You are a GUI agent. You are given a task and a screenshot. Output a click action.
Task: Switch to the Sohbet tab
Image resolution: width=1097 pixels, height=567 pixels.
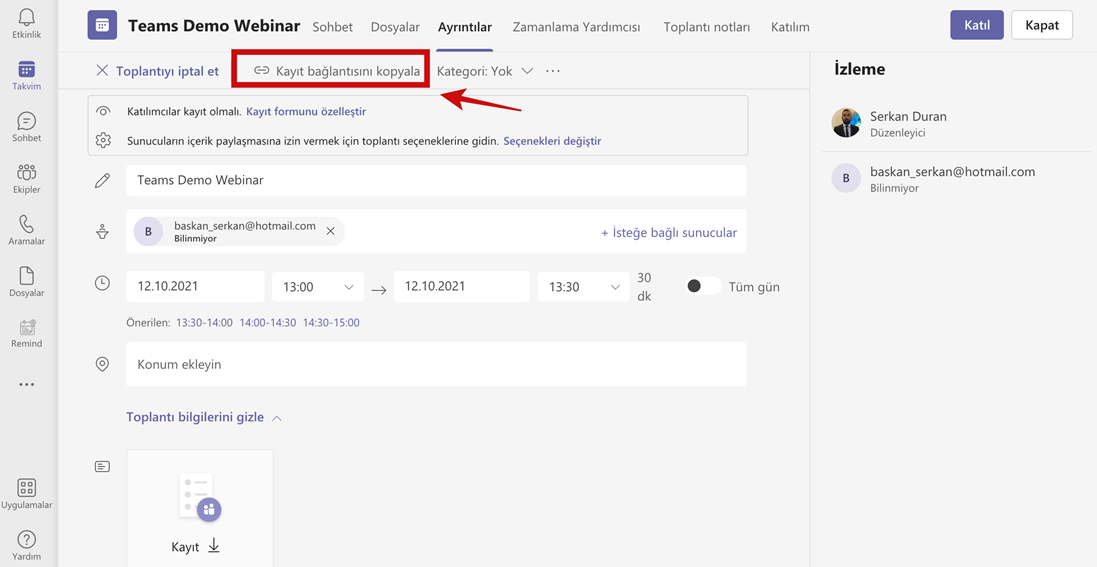[332, 27]
